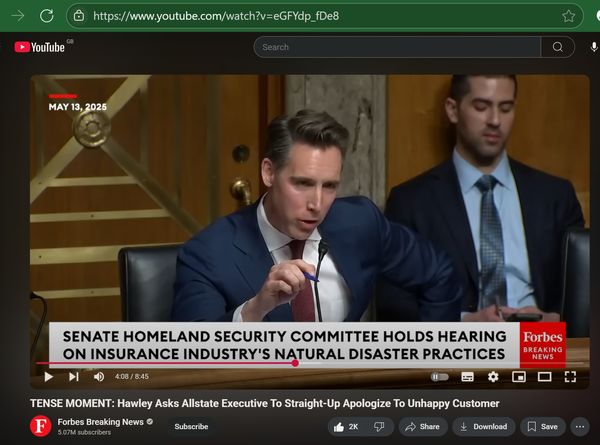Viewport: 600px width, 445px height.
Task: Dislike the video
Action: click(379, 427)
